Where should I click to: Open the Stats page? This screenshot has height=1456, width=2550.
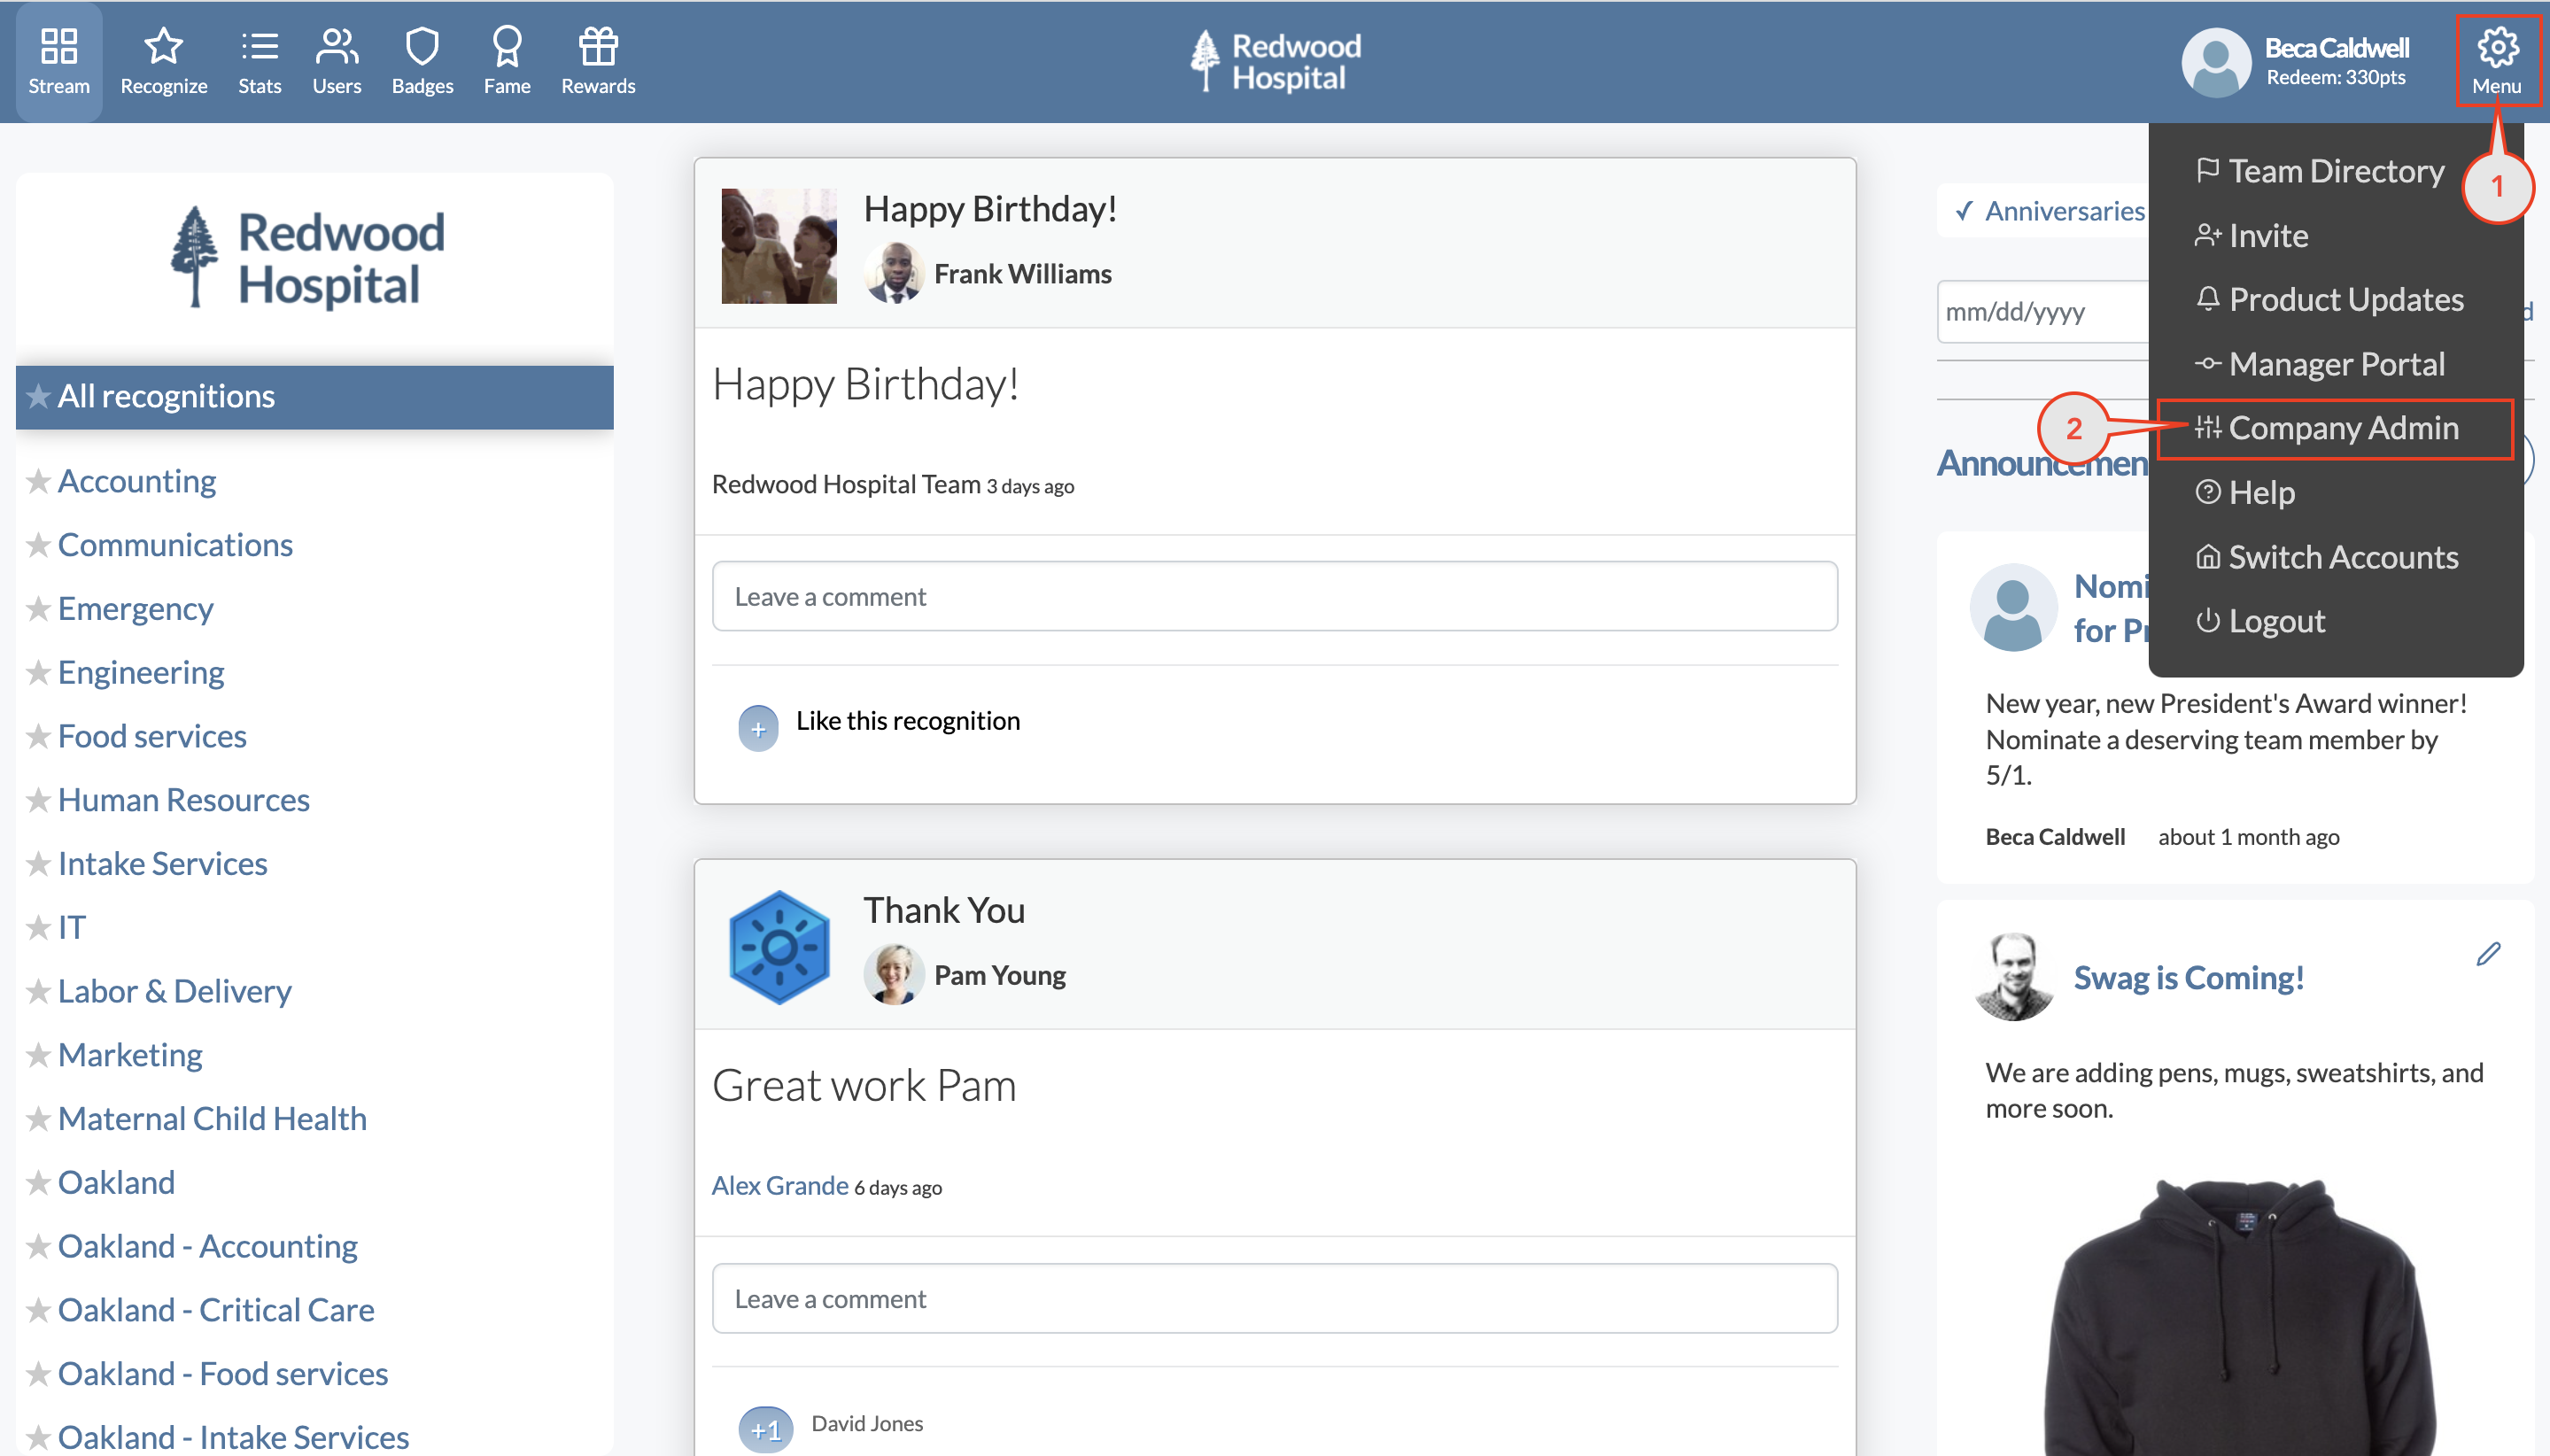(x=259, y=60)
